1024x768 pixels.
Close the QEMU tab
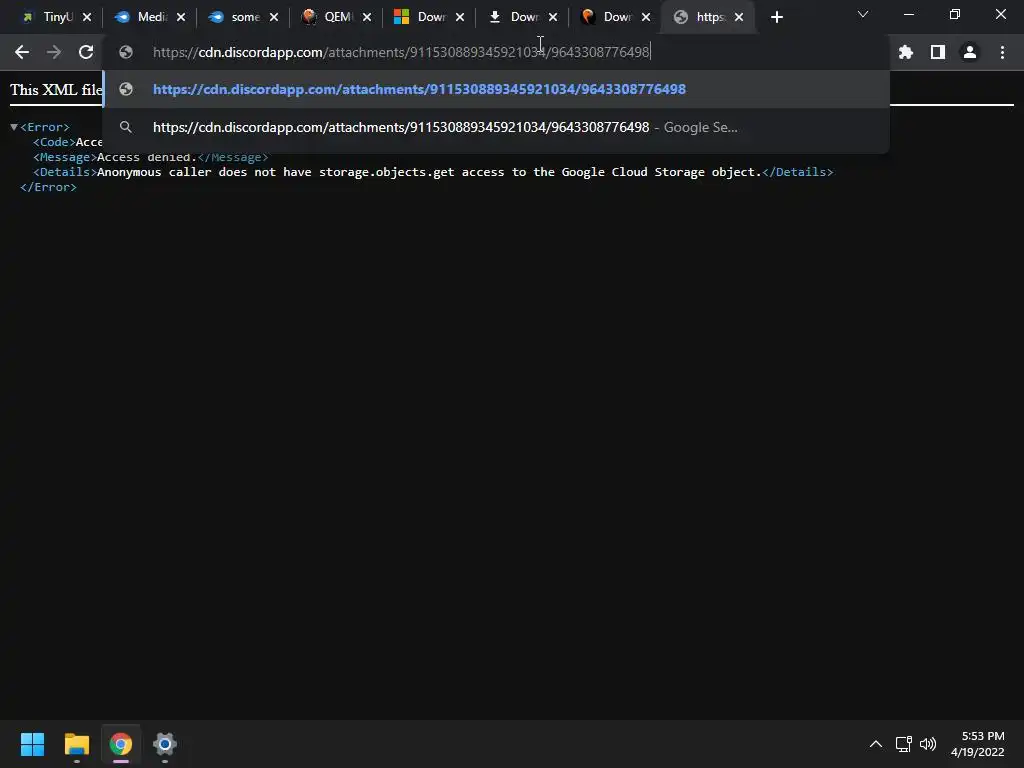pyautogui.click(x=367, y=17)
